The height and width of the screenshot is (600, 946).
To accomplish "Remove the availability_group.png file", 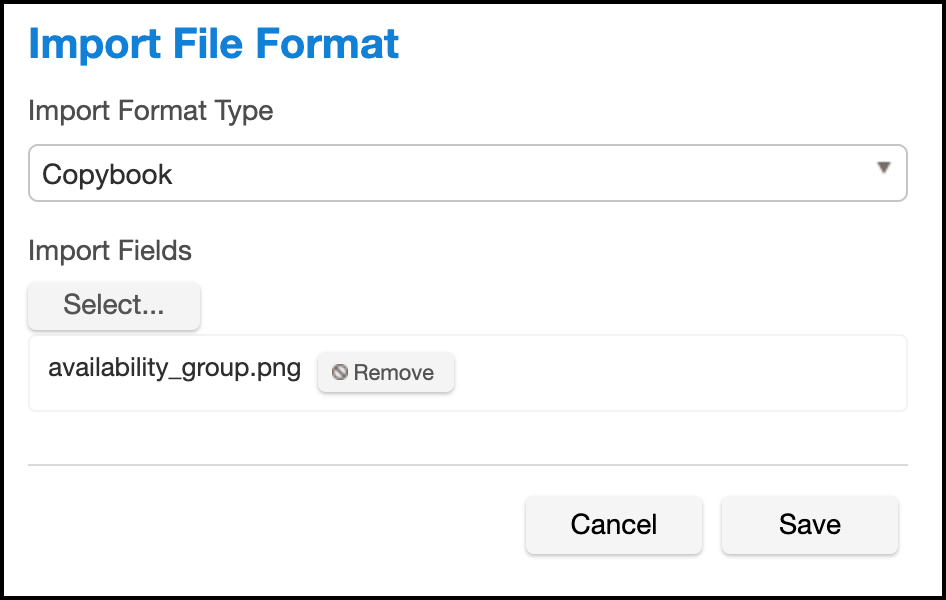I will pos(385,372).
